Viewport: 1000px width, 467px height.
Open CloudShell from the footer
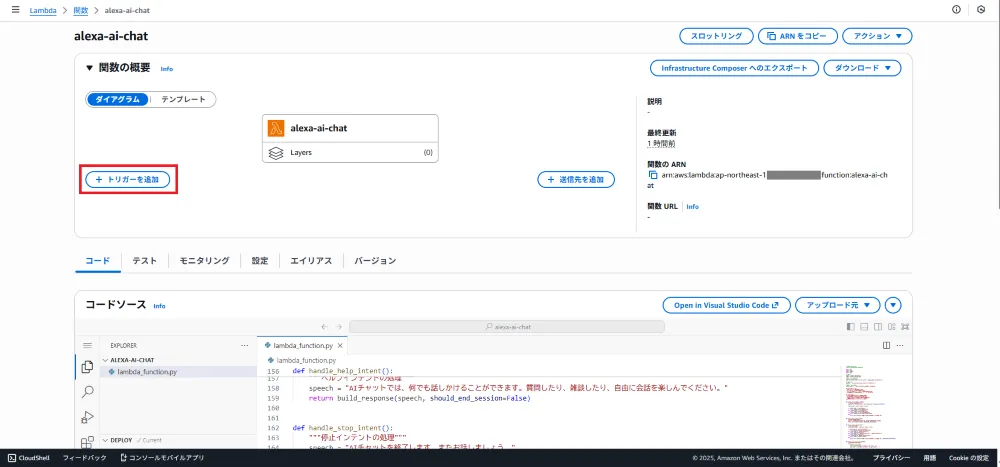tap(30, 457)
